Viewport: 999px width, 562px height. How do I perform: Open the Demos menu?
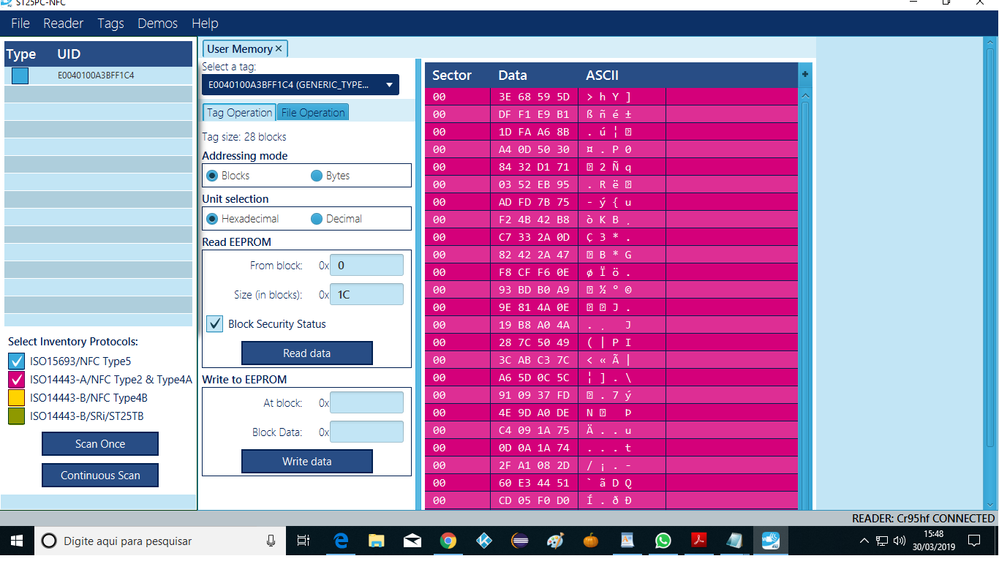157,24
